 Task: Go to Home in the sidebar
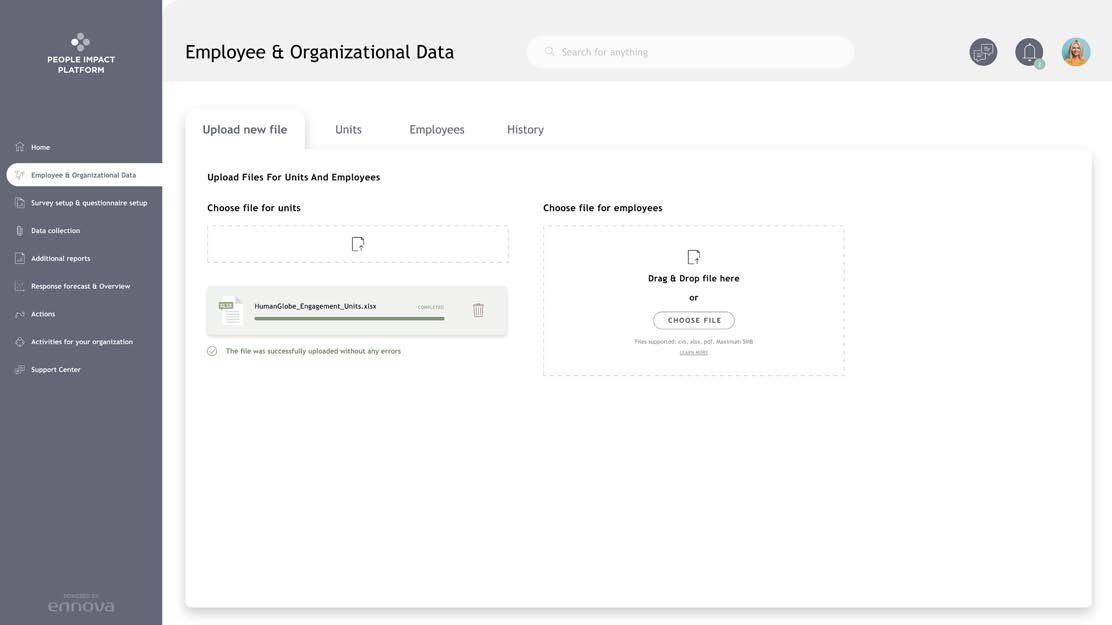[40, 147]
